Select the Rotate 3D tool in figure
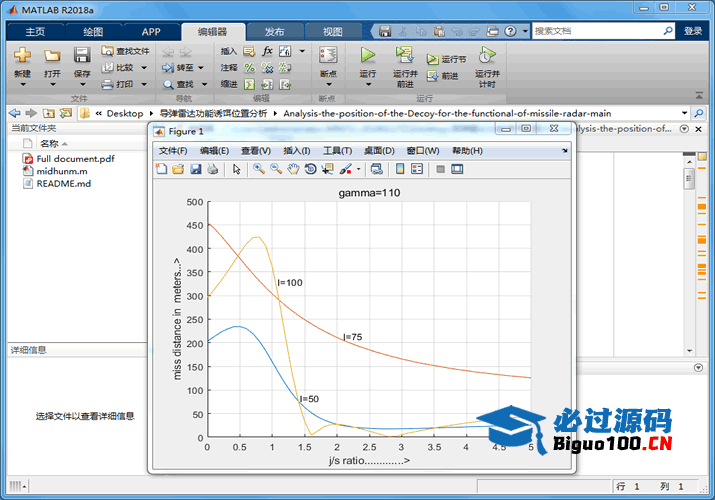This screenshot has height=500, width=715. point(310,169)
